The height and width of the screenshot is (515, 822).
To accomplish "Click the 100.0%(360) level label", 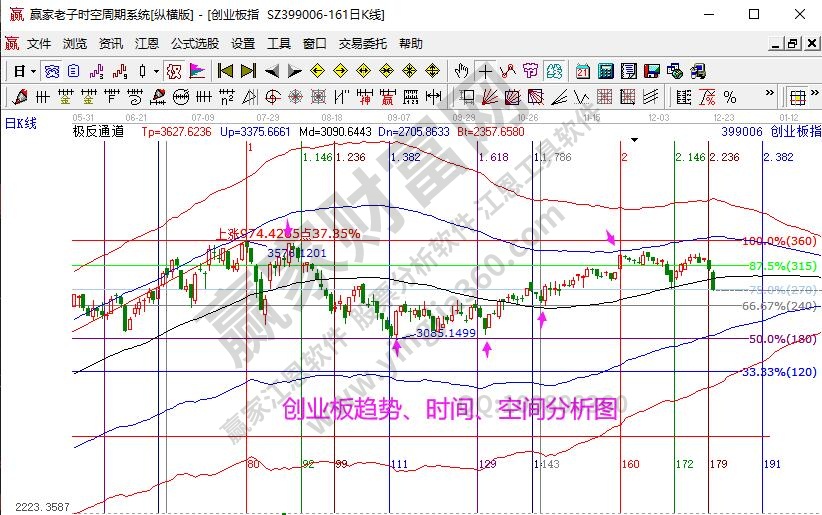I will point(780,241).
